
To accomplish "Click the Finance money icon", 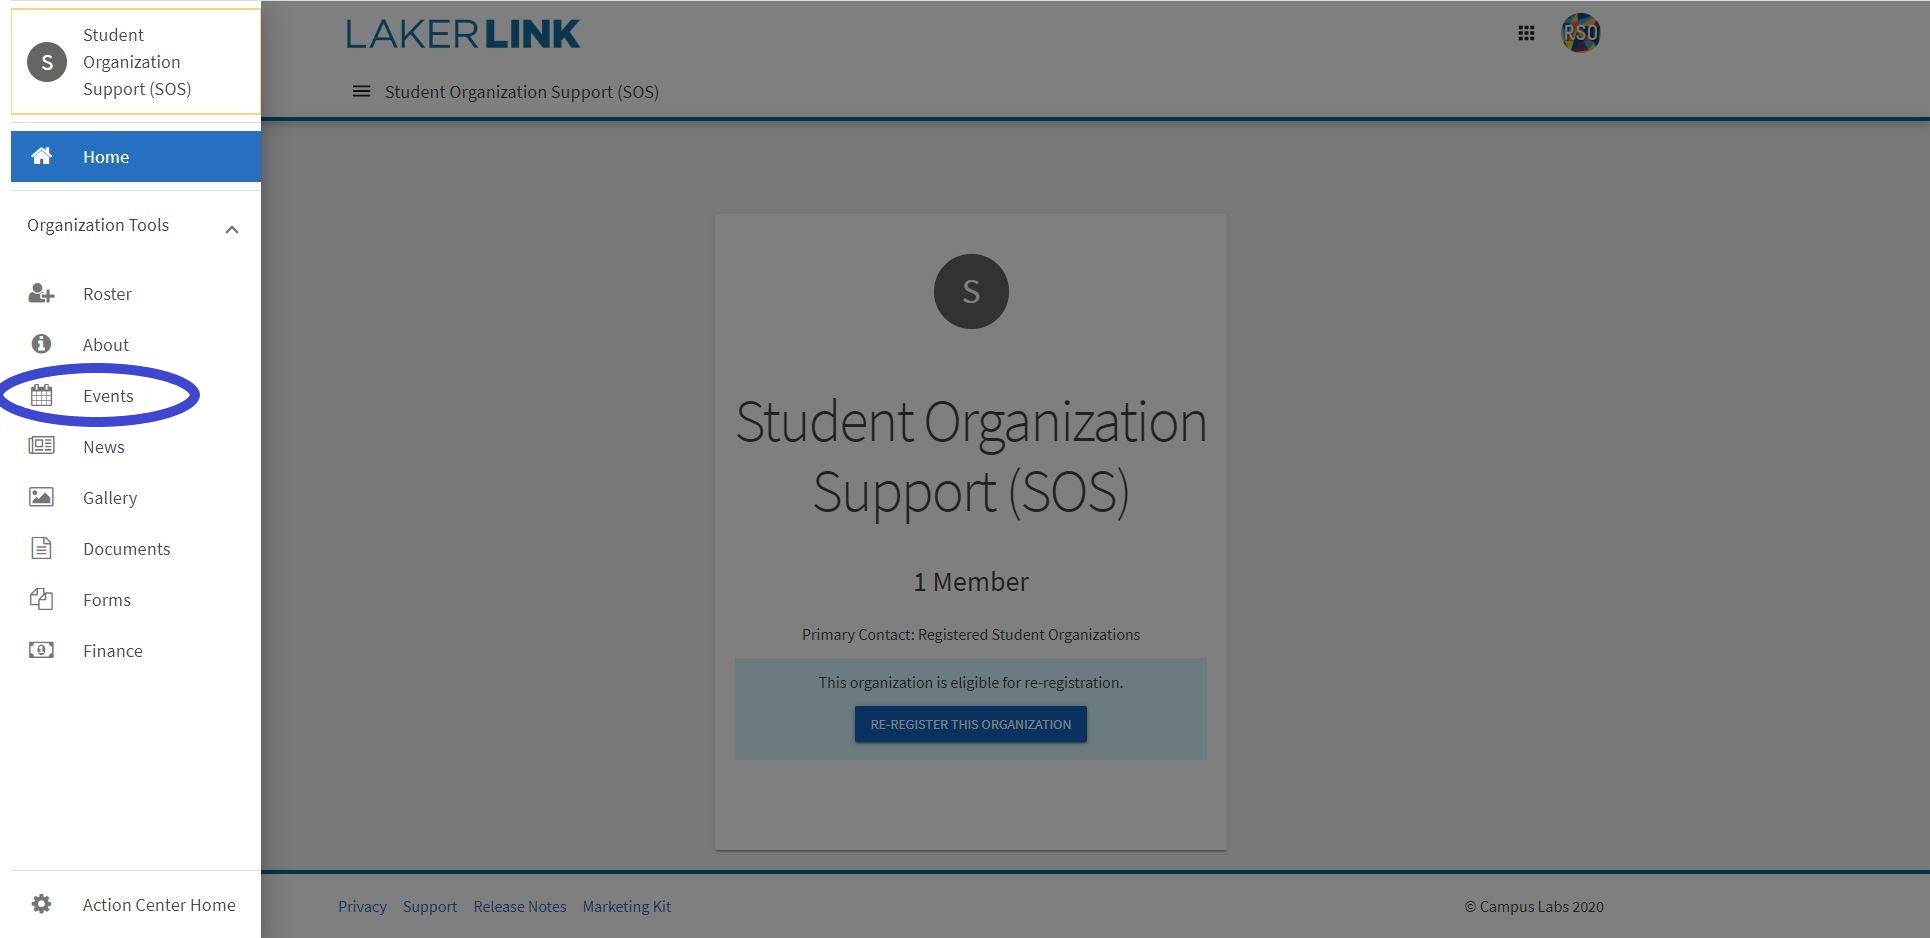I will point(41,650).
